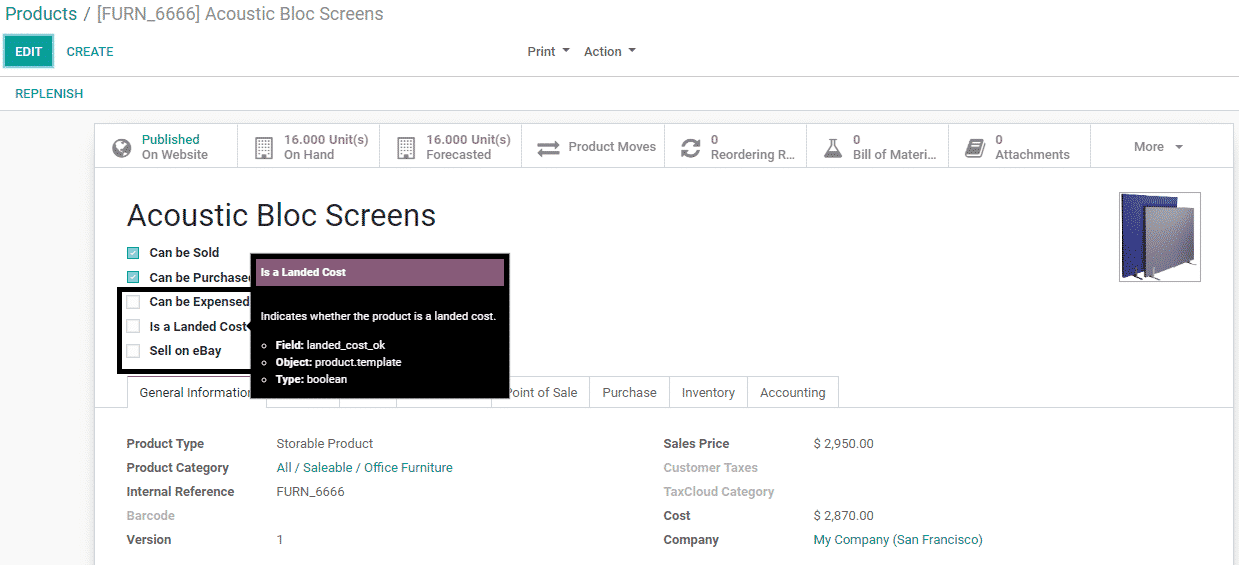Click the building icon for On Hand units
The width and height of the screenshot is (1239, 565).
pyautogui.click(x=264, y=148)
